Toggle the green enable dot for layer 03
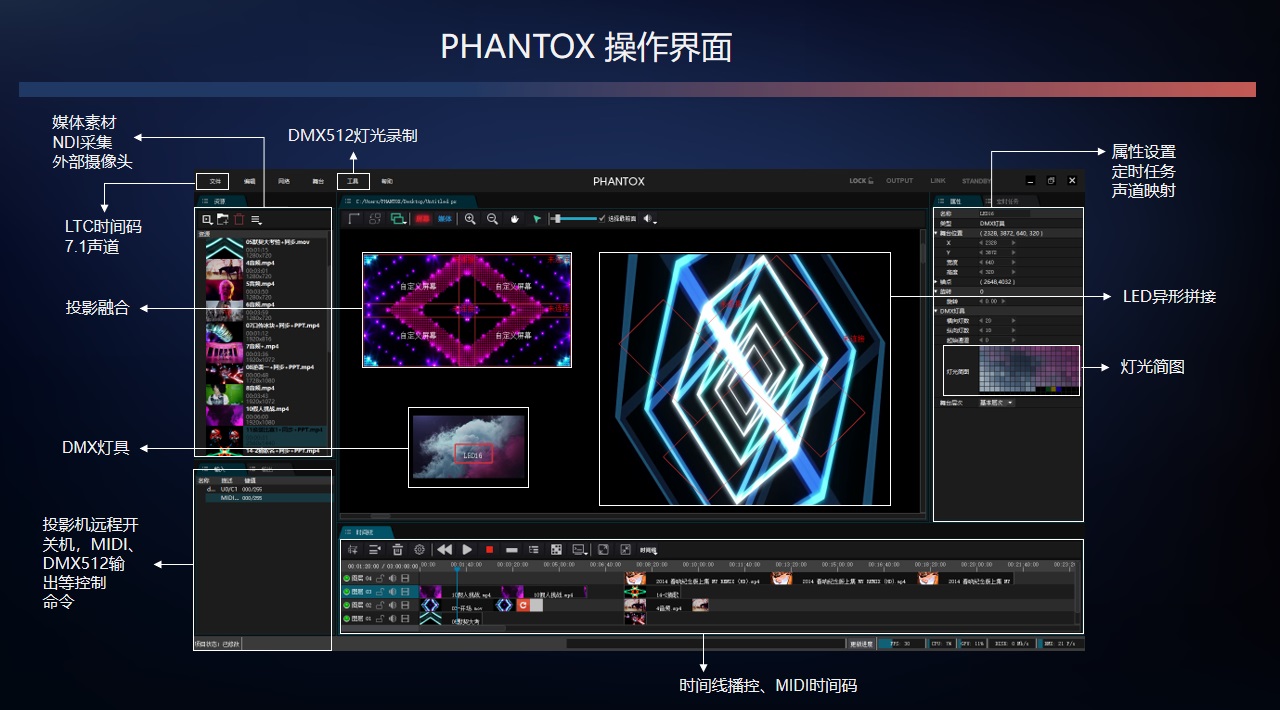The image size is (1280, 710). (x=347, y=592)
